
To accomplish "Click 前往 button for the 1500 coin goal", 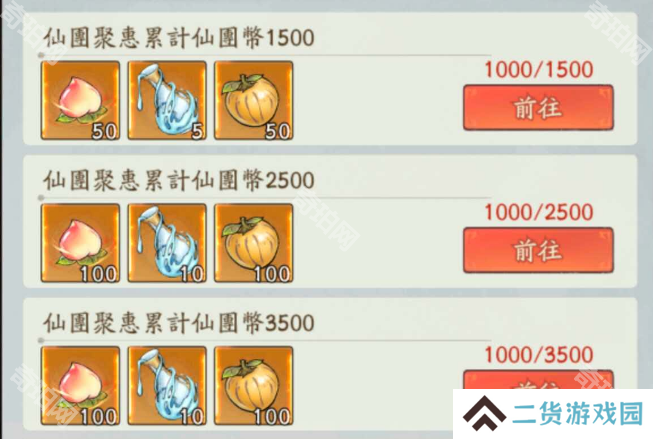I will (x=538, y=108).
